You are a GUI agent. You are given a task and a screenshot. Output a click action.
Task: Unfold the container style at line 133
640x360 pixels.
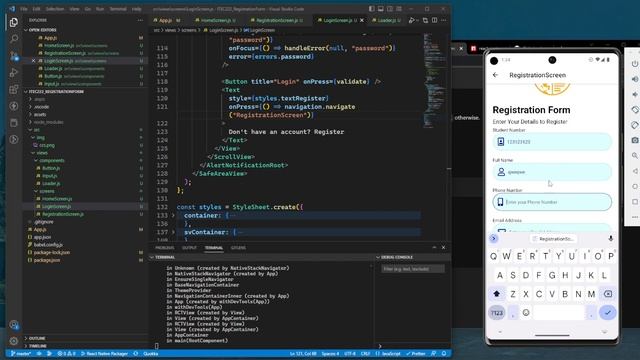[x=173, y=216]
